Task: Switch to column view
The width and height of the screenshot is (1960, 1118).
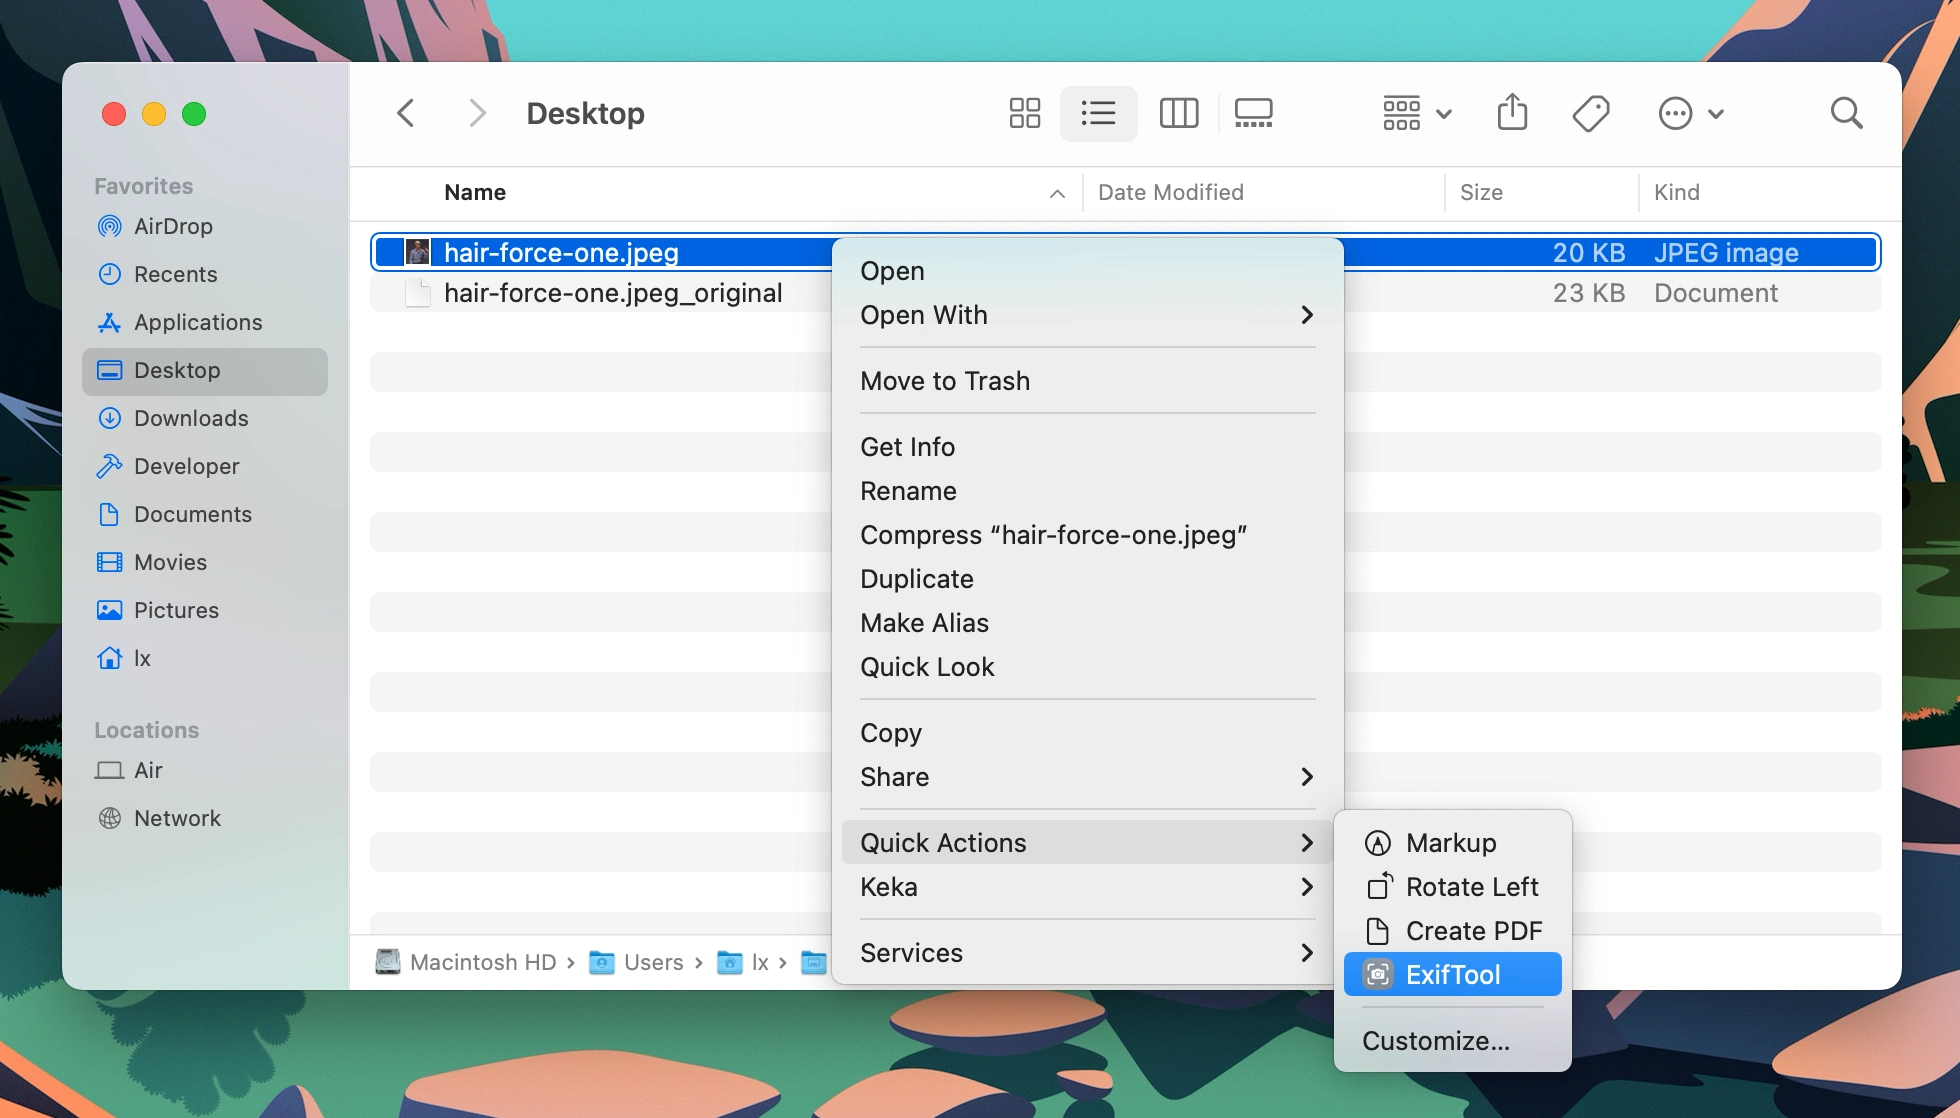Action: (1178, 113)
